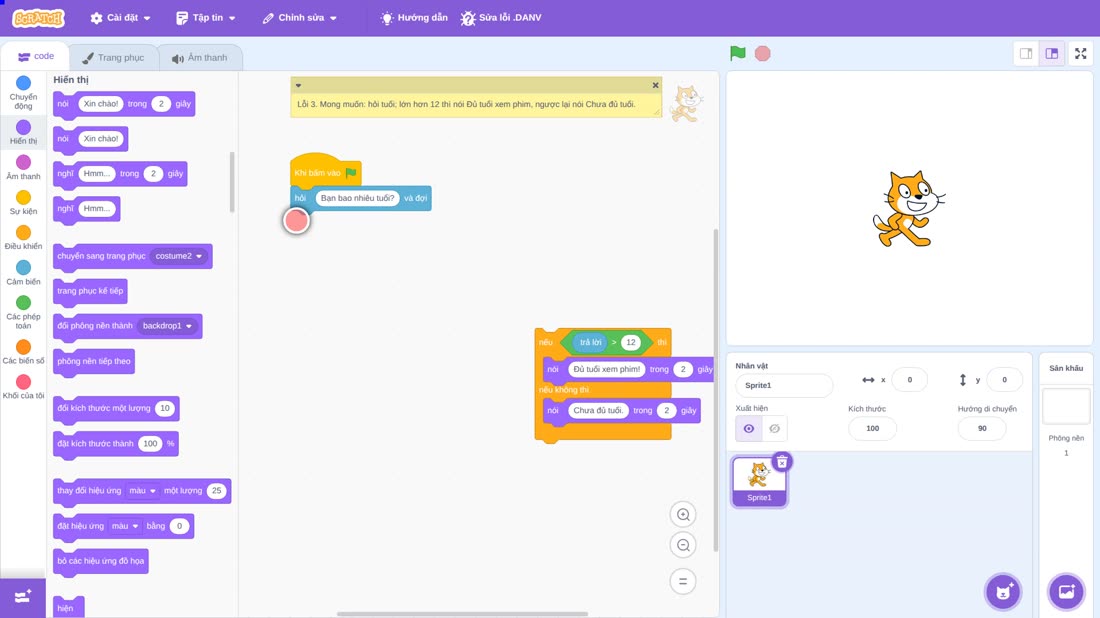Click the horizontal workspace scrollbar
This screenshot has width=1100, height=618.
click(x=462, y=614)
